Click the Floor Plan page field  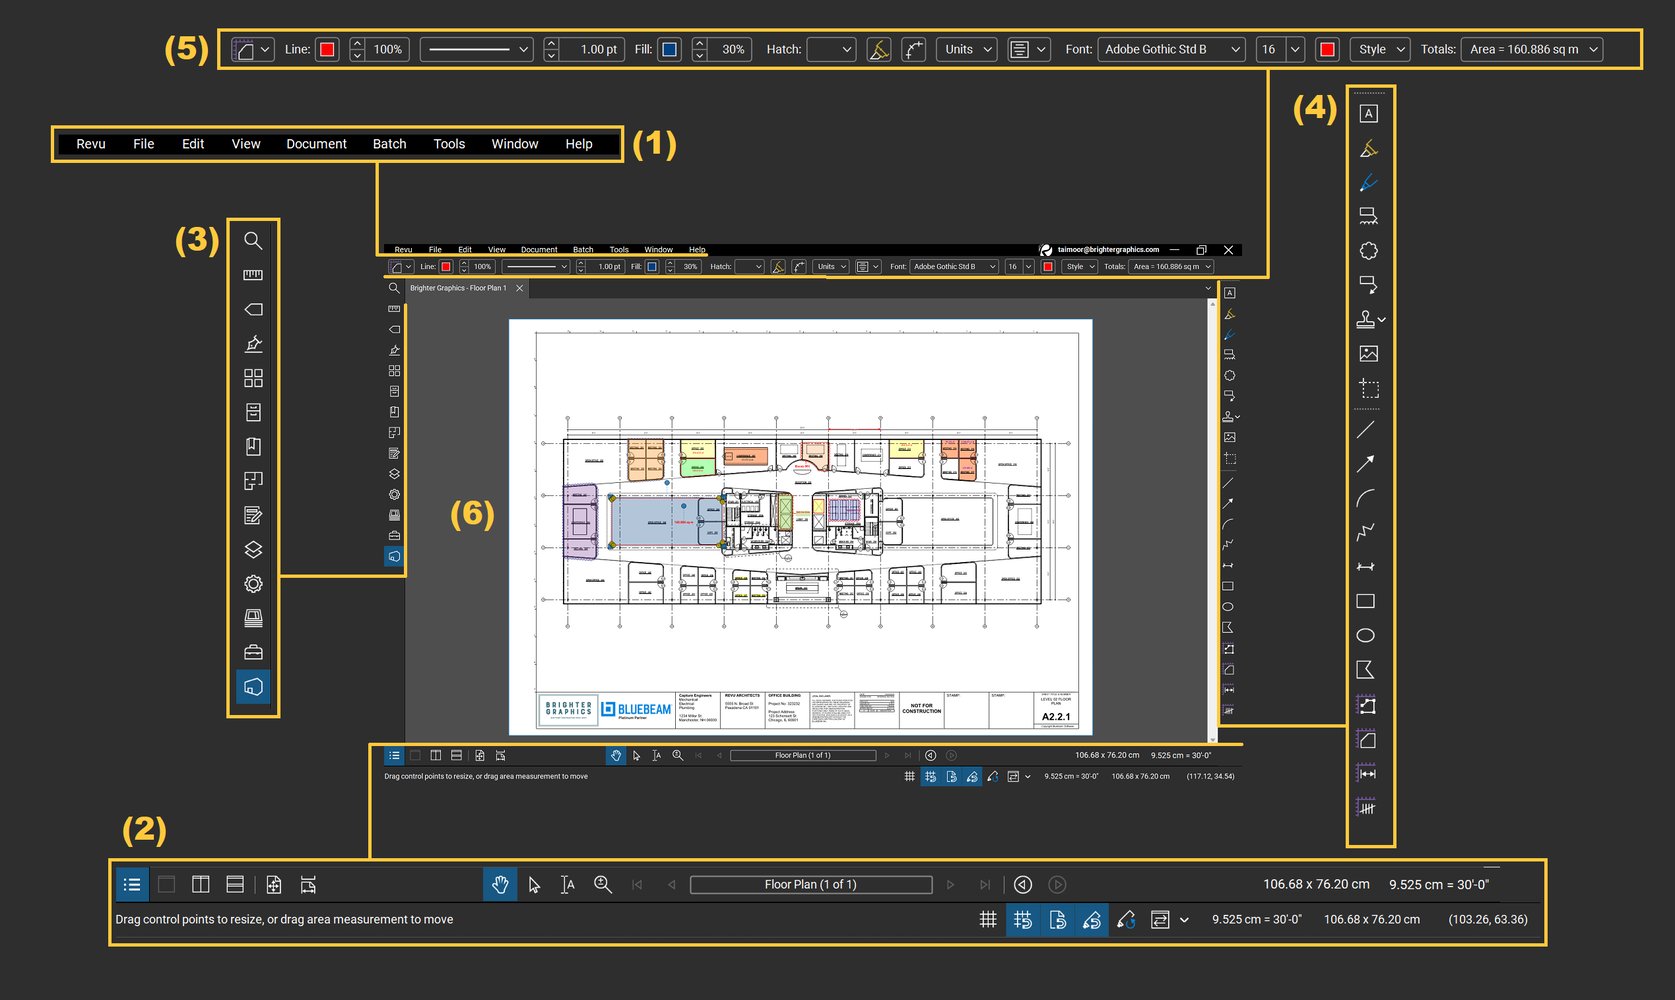pos(810,884)
